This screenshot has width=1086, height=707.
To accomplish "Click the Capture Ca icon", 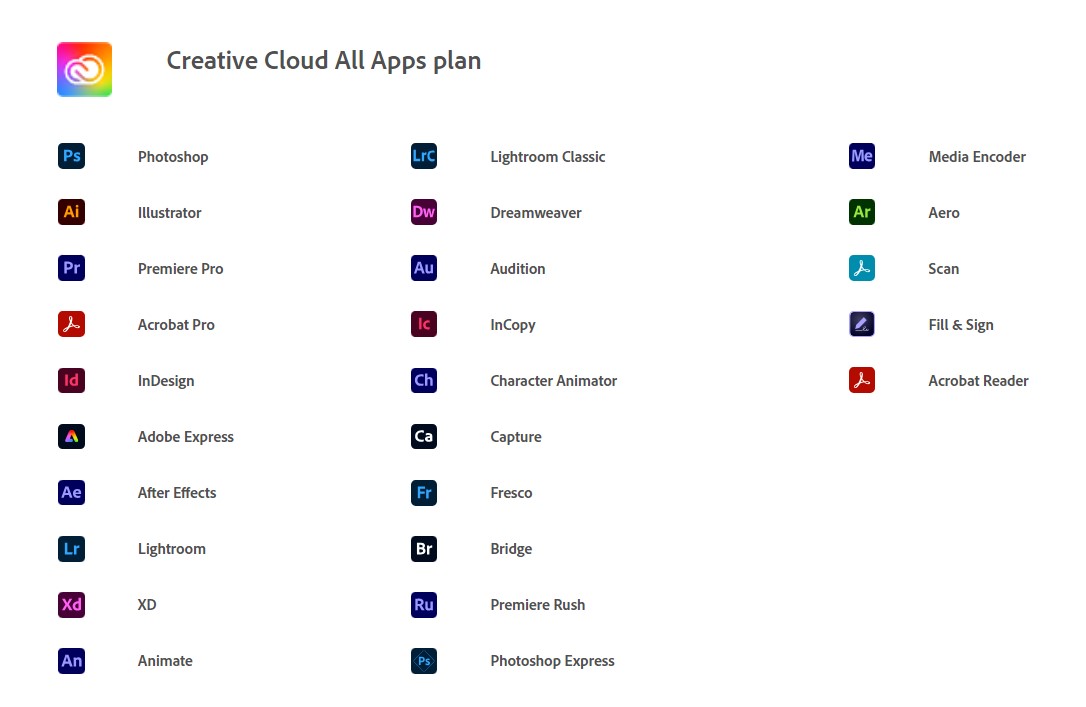I will point(424,436).
